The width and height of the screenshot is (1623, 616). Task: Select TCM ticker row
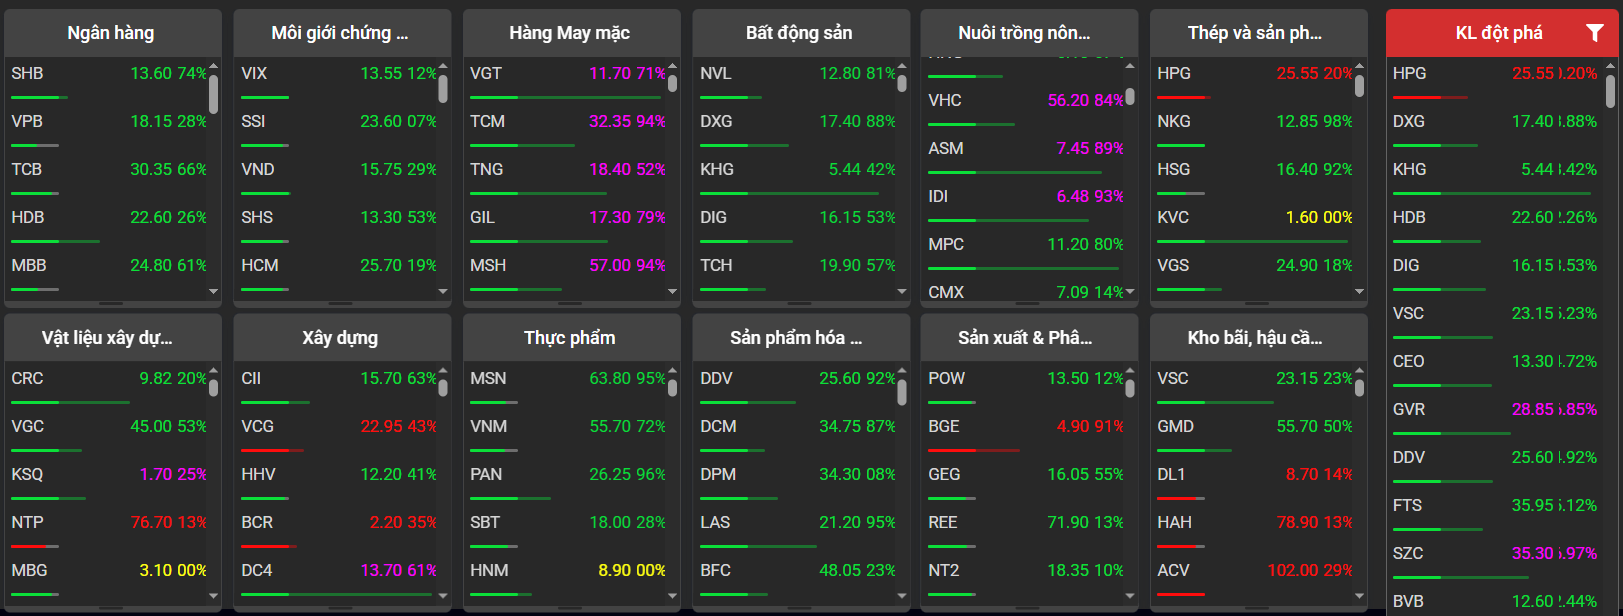(x=566, y=128)
